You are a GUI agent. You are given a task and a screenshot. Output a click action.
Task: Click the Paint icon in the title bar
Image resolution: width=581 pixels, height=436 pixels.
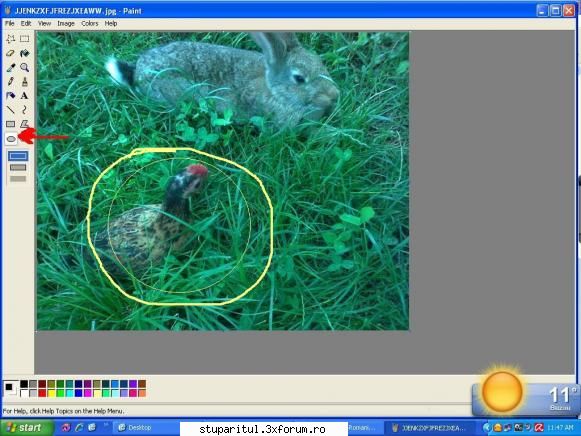point(8,10)
